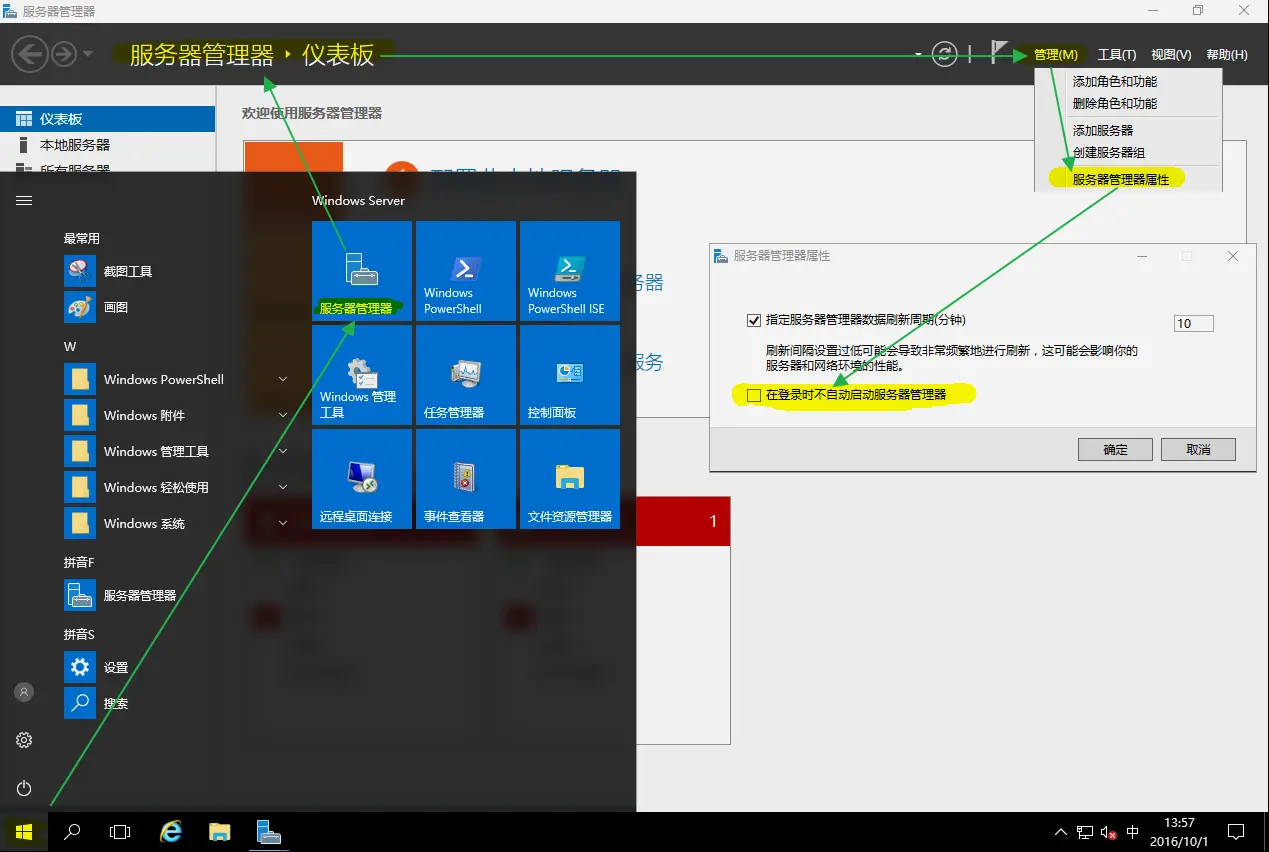Image resolution: width=1269 pixels, height=852 pixels.
Task: Open the Start menu settings gear
Action: [x=24, y=740]
